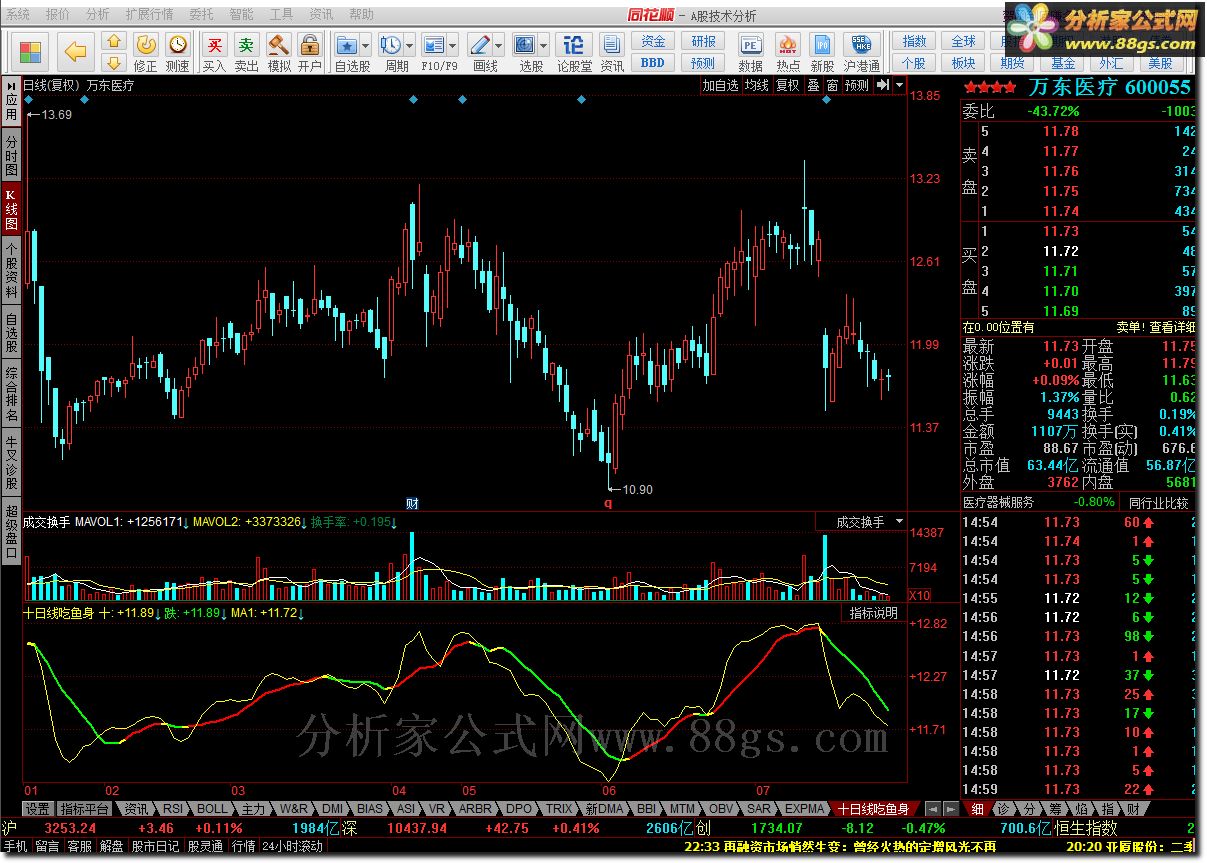Screen dimensions: 1207x863
Task: Open the 扩展行情 menu
Action: [x=149, y=14]
